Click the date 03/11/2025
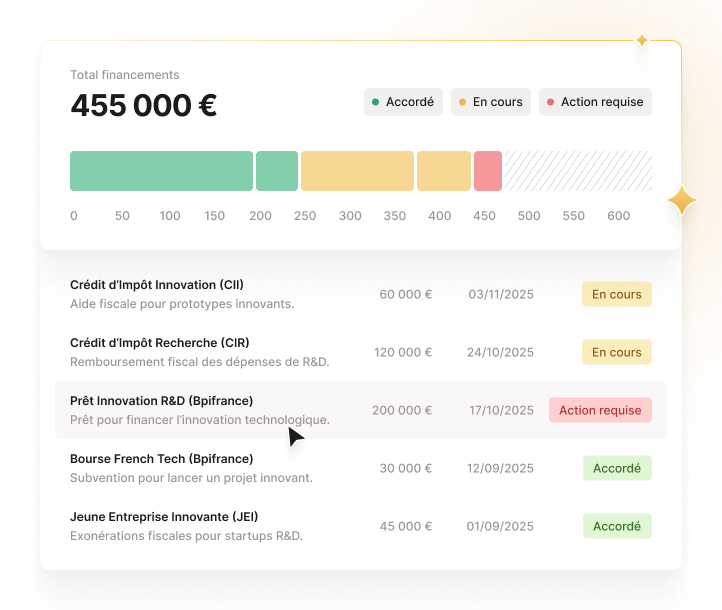This screenshot has height=610, width=722. (501, 294)
